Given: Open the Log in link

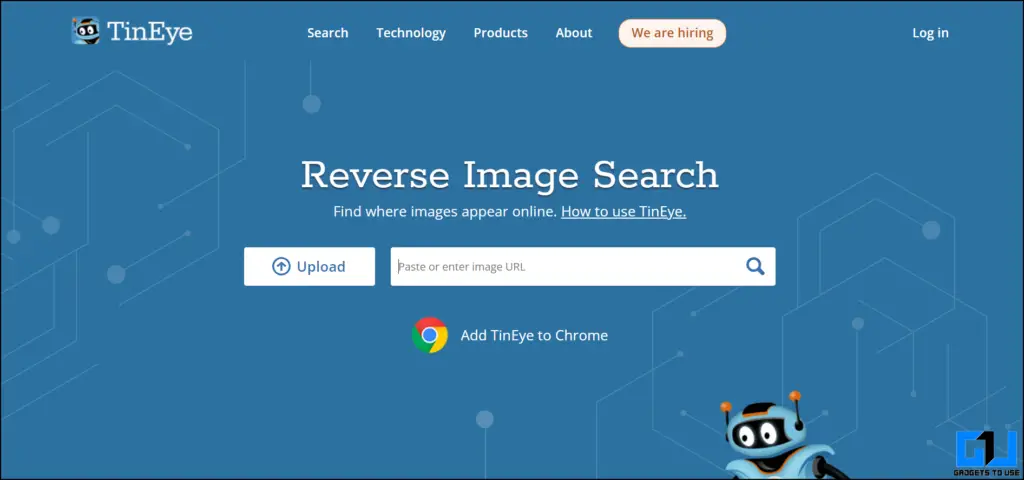Looking at the screenshot, I should tap(931, 33).
